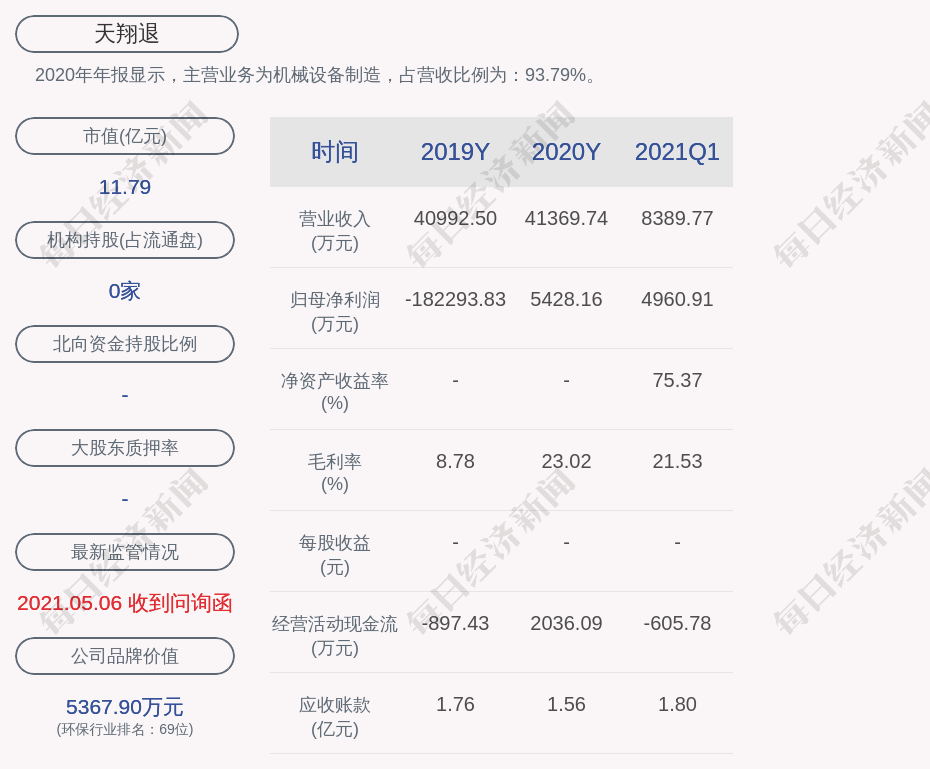Click the 时间 table header
Viewport: 930px width, 769px height.
click(x=335, y=152)
